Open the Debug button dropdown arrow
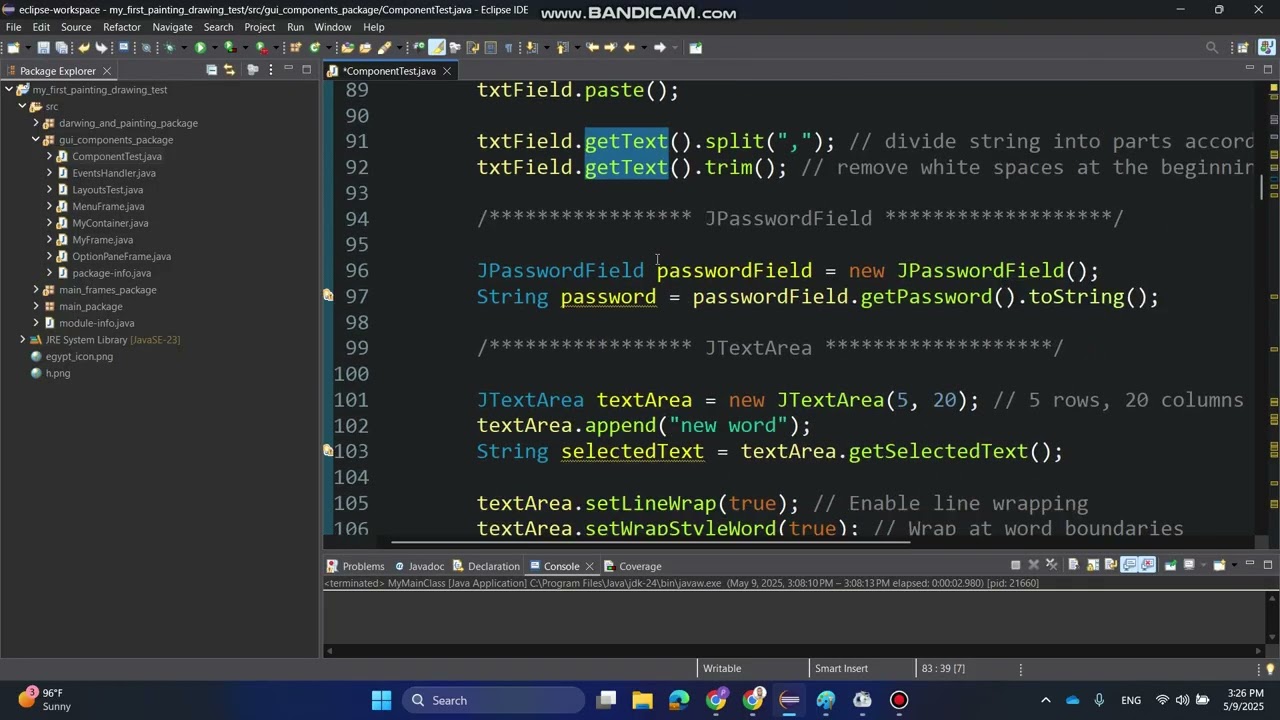Screen dimensions: 1280x720 [183, 47]
